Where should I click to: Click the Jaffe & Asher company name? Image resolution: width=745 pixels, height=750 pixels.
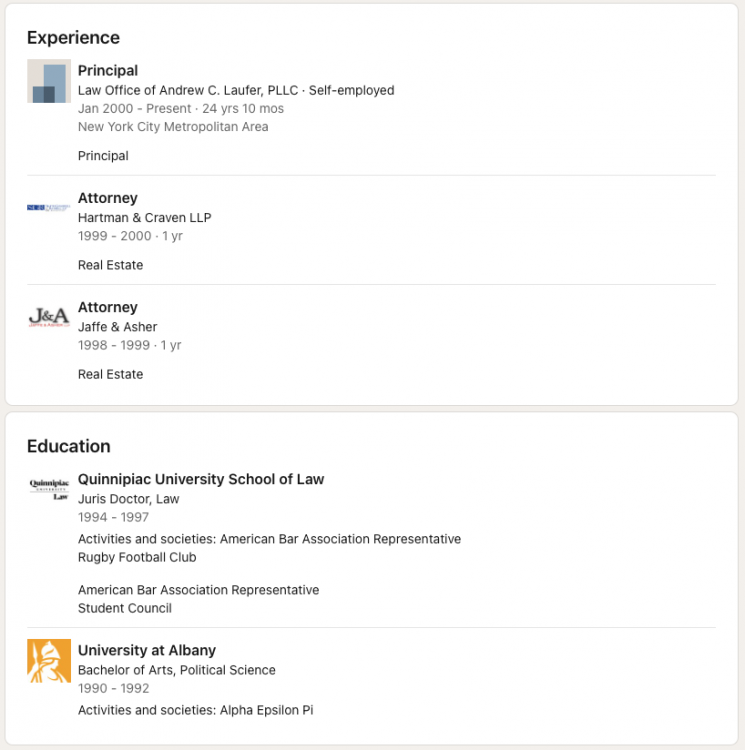[x=118, y=326]
